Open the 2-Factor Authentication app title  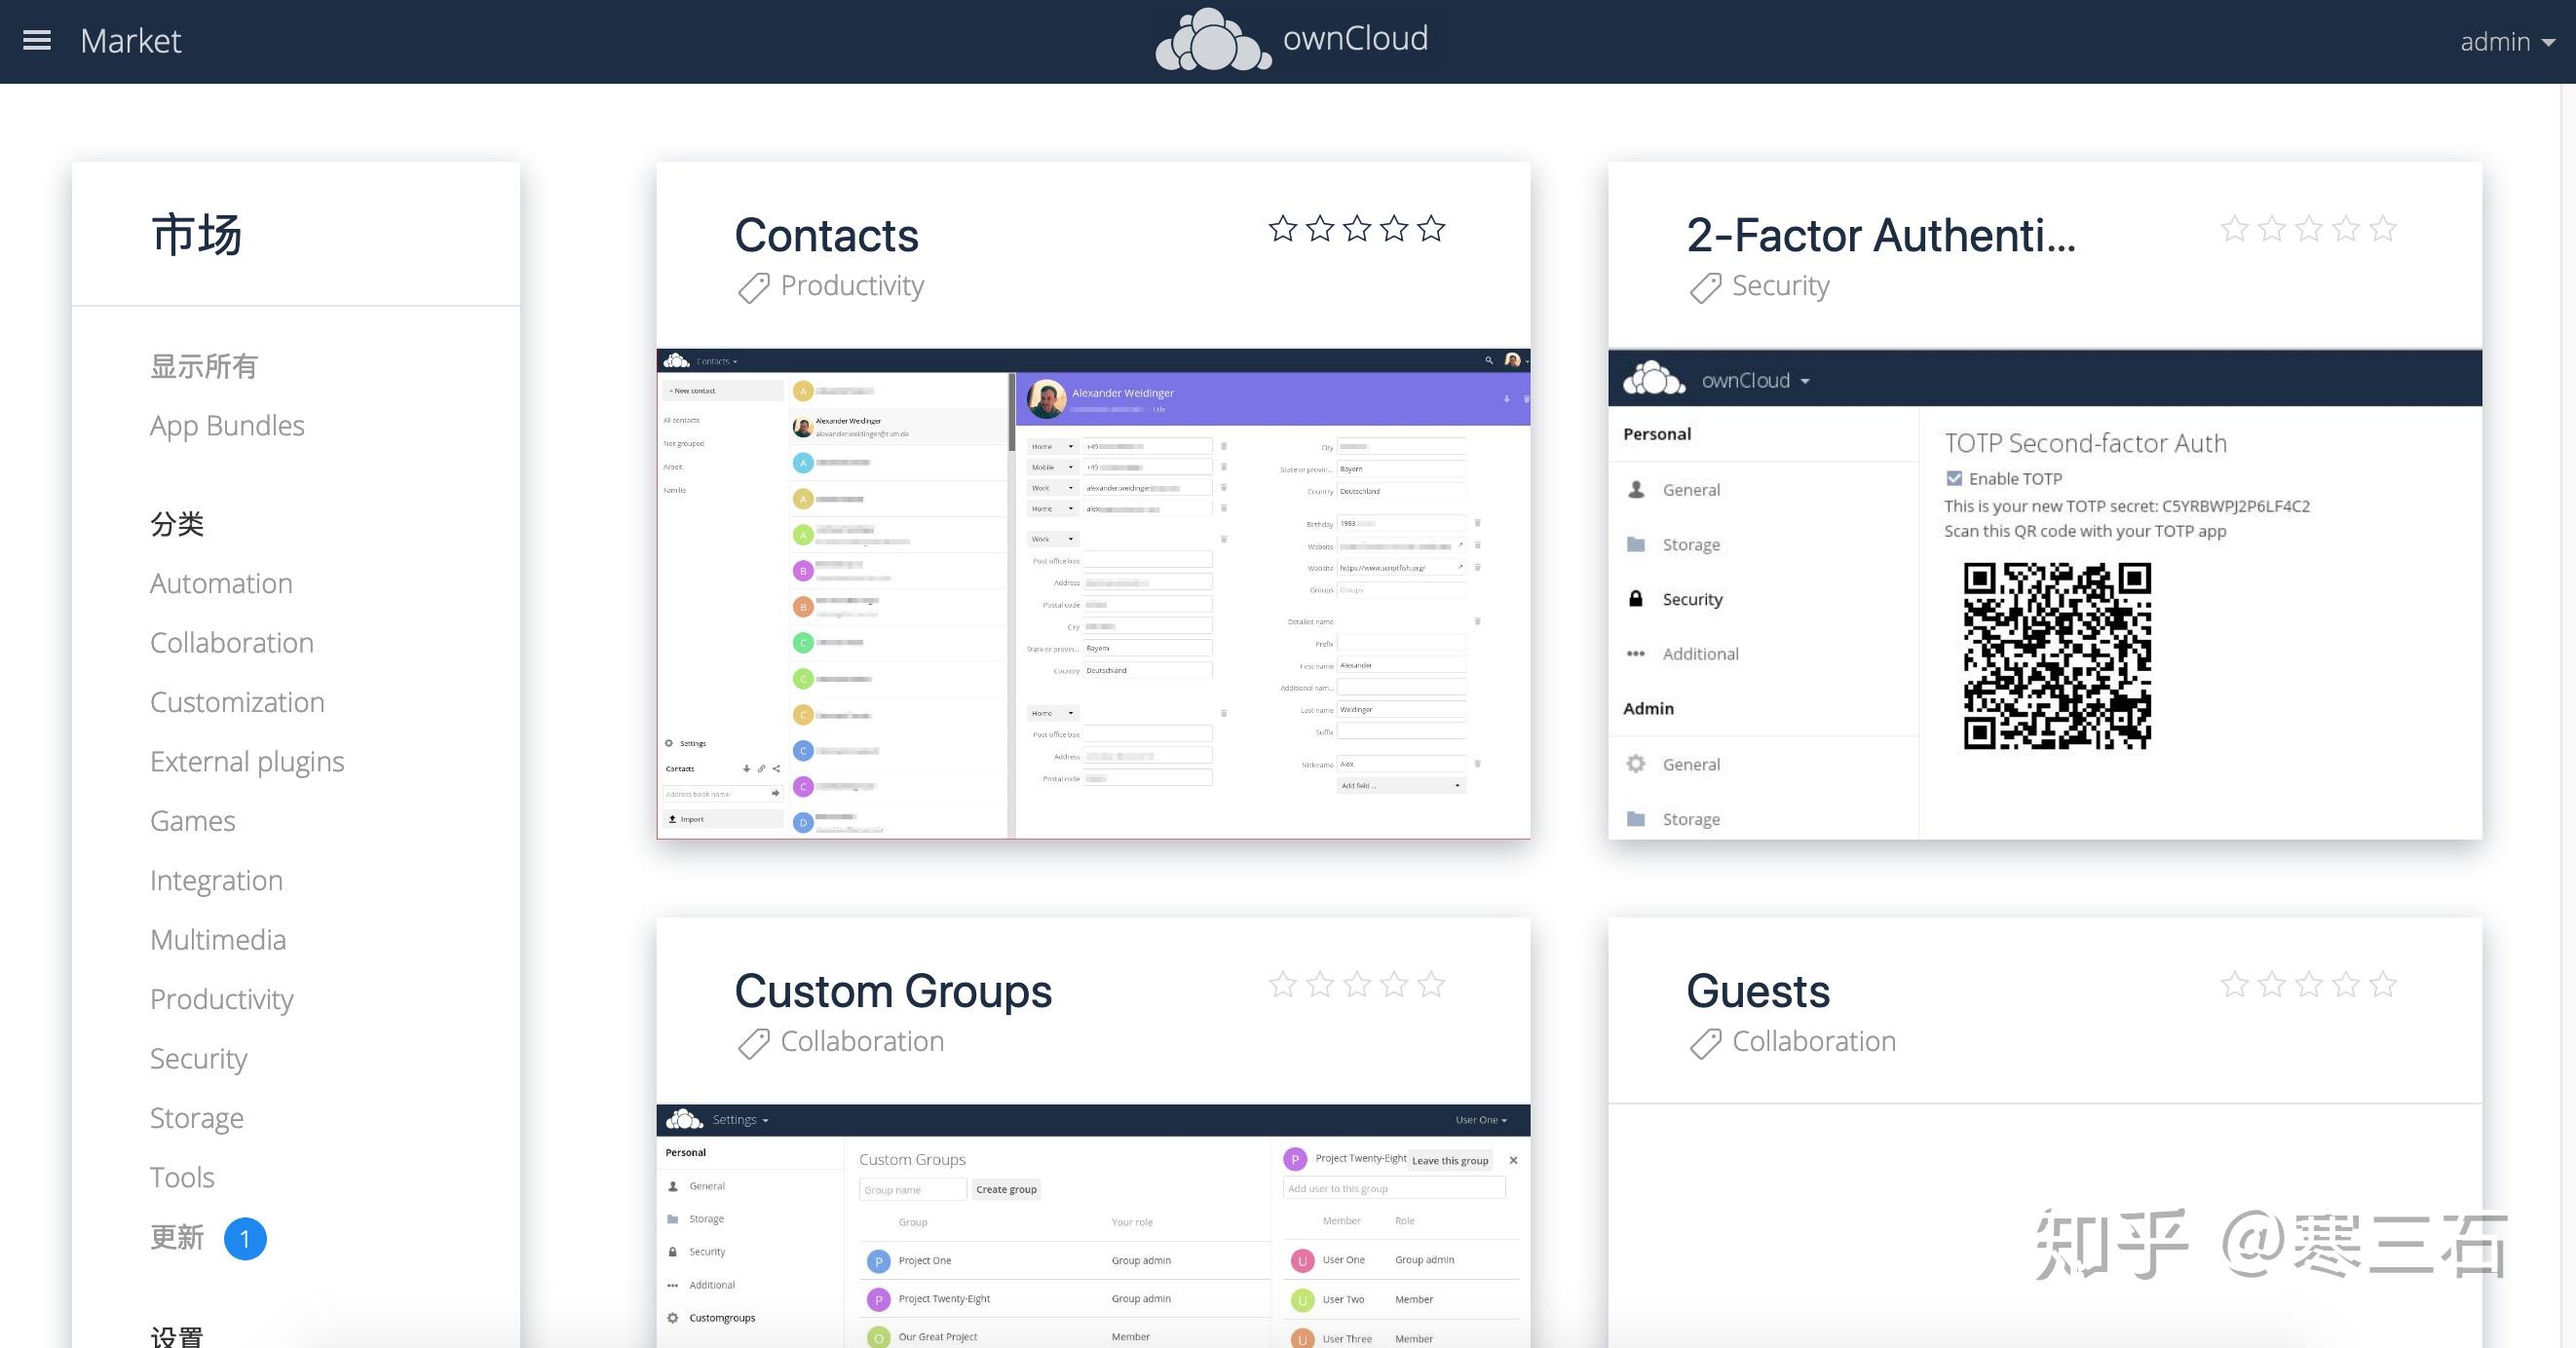click(1881, 236)
